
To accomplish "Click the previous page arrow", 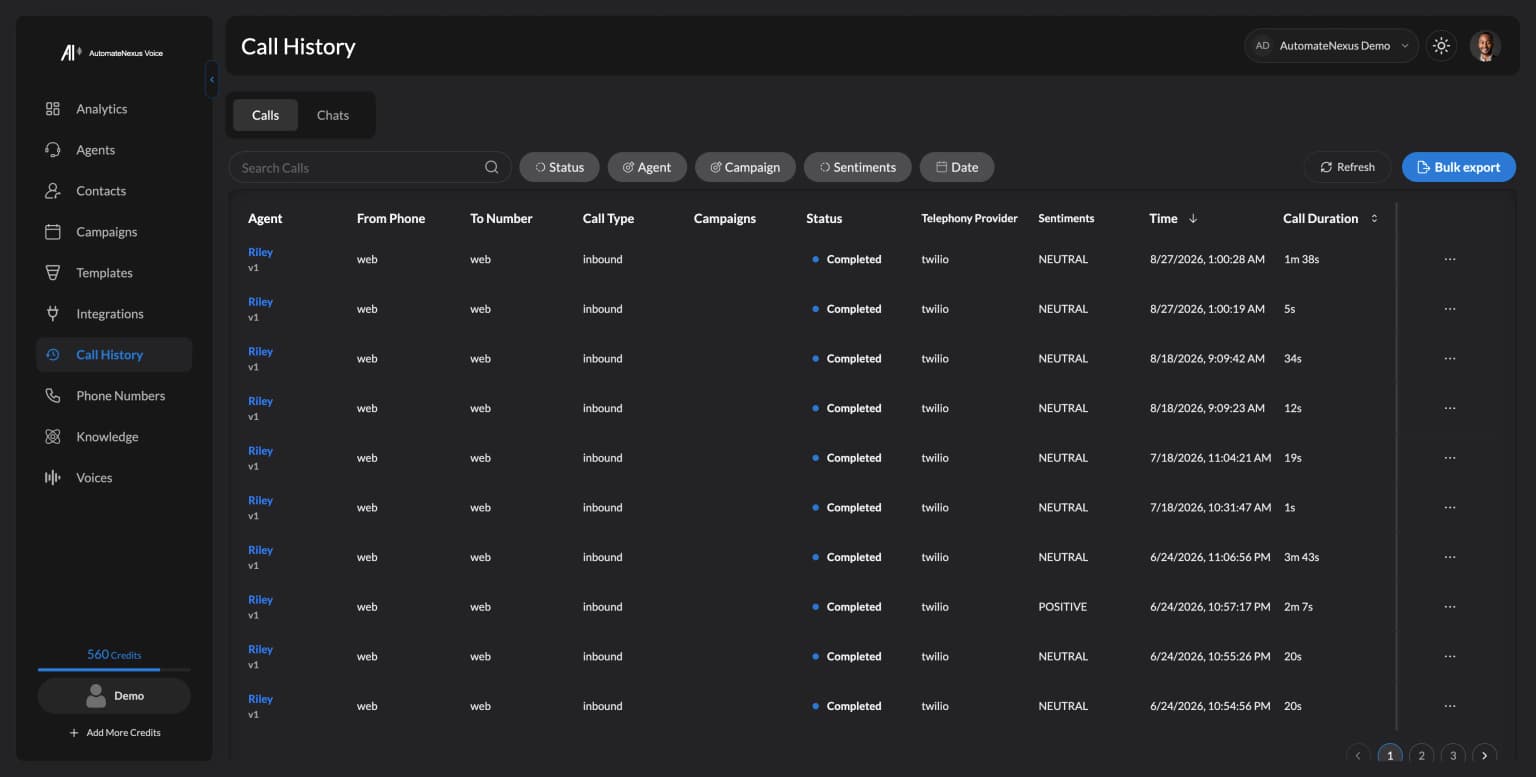I will click(1358, 756).
